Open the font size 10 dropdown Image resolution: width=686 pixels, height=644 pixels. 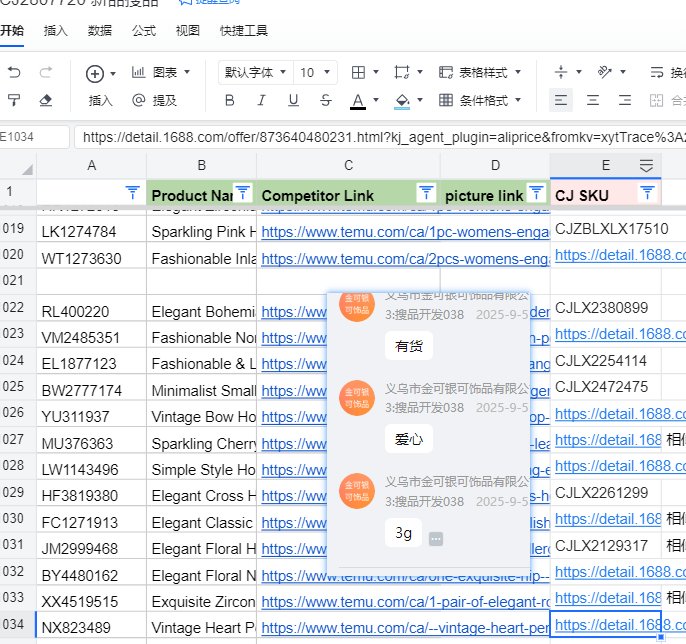[x=317, y=72]
